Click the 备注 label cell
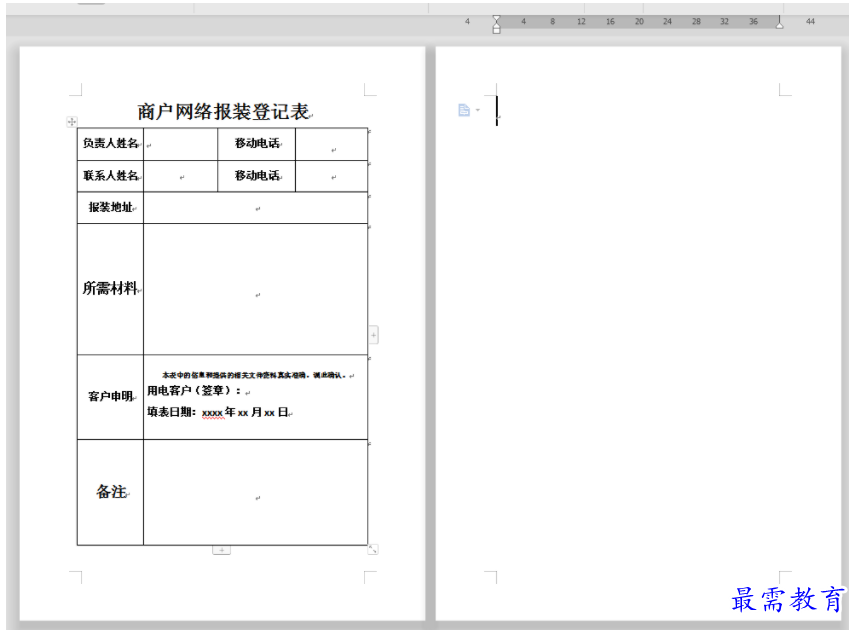The height and width of the screenshot is (631, 853). click(110, 492)
